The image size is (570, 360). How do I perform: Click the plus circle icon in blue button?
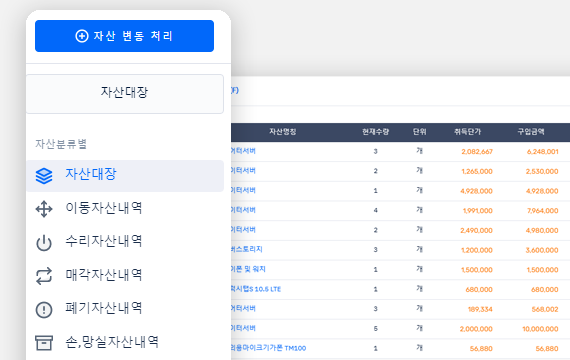(82, 36)
